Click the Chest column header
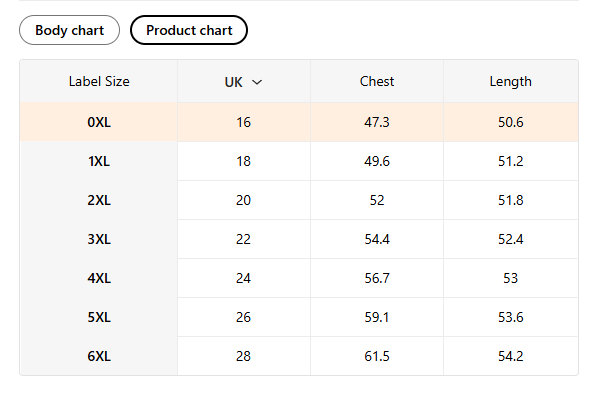607x401 pixels. coord(377,81)
